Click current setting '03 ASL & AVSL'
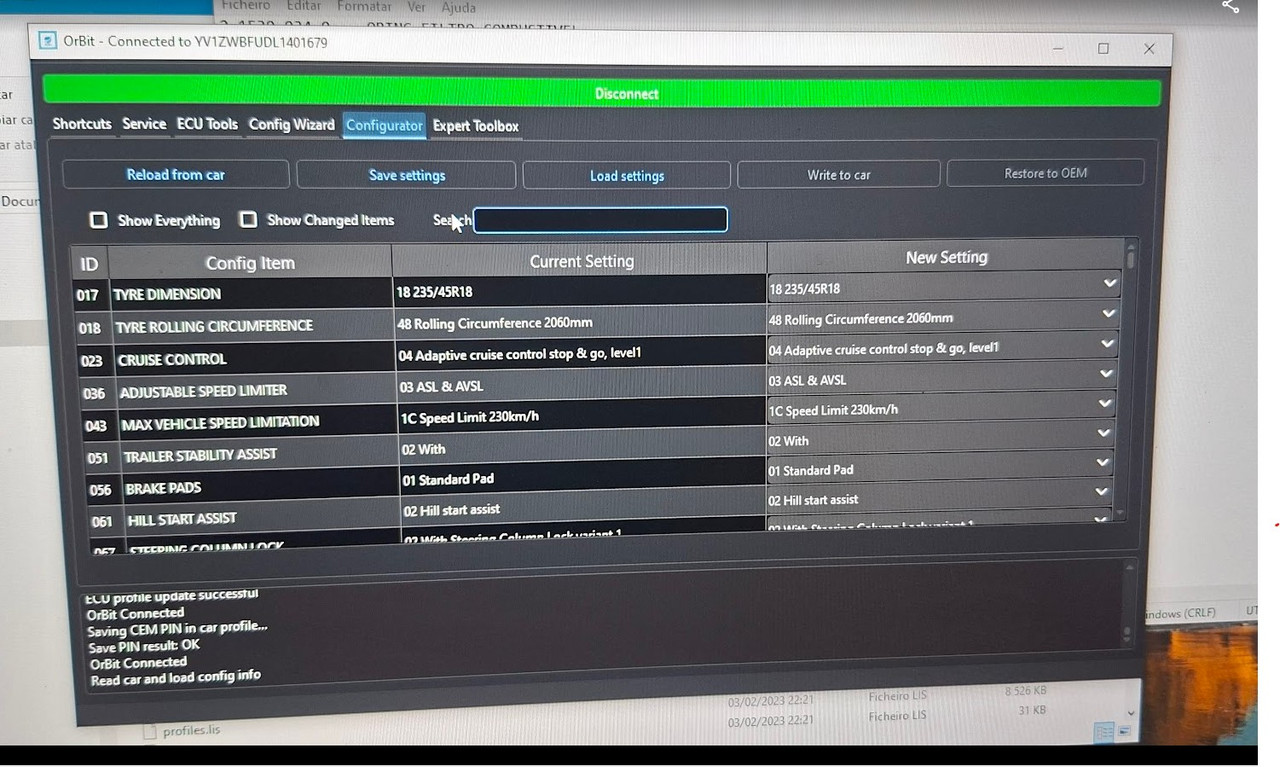Viewport: 1280px width, 767px height. click(441, 386)
